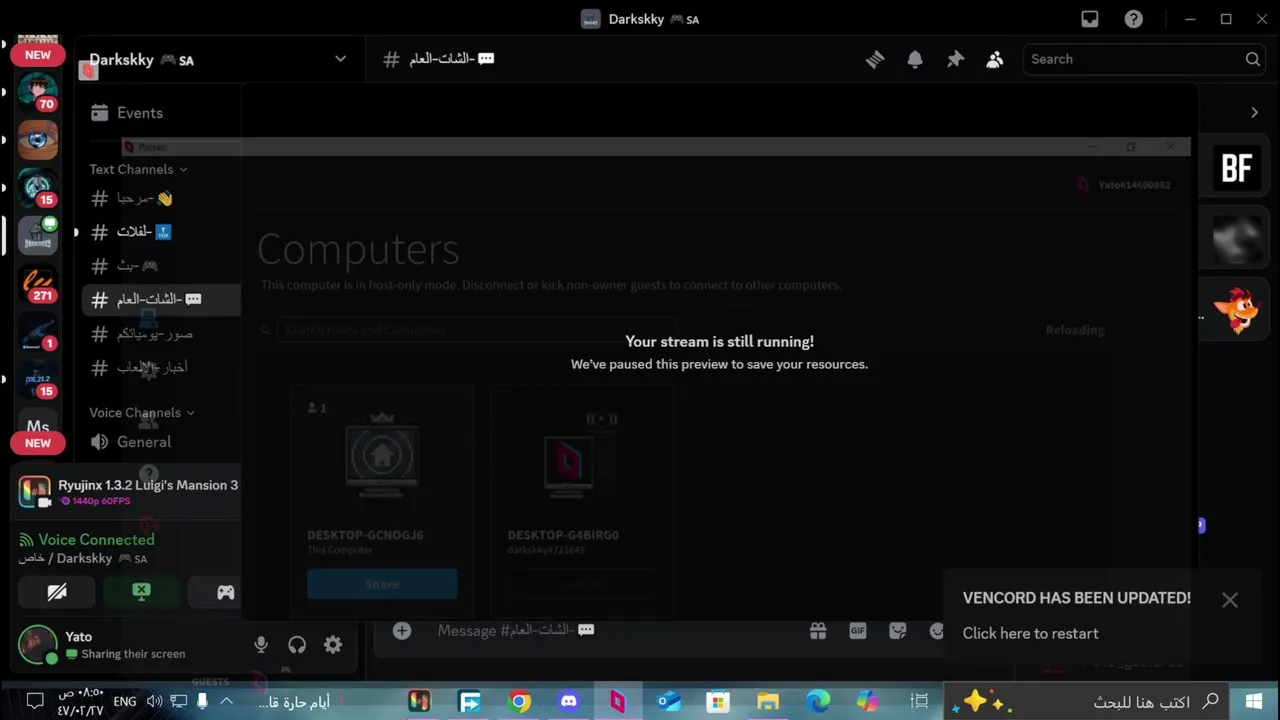Open notification settings bell icon
The width and height of the screenshot is (1280, 720).
[915, 59]
